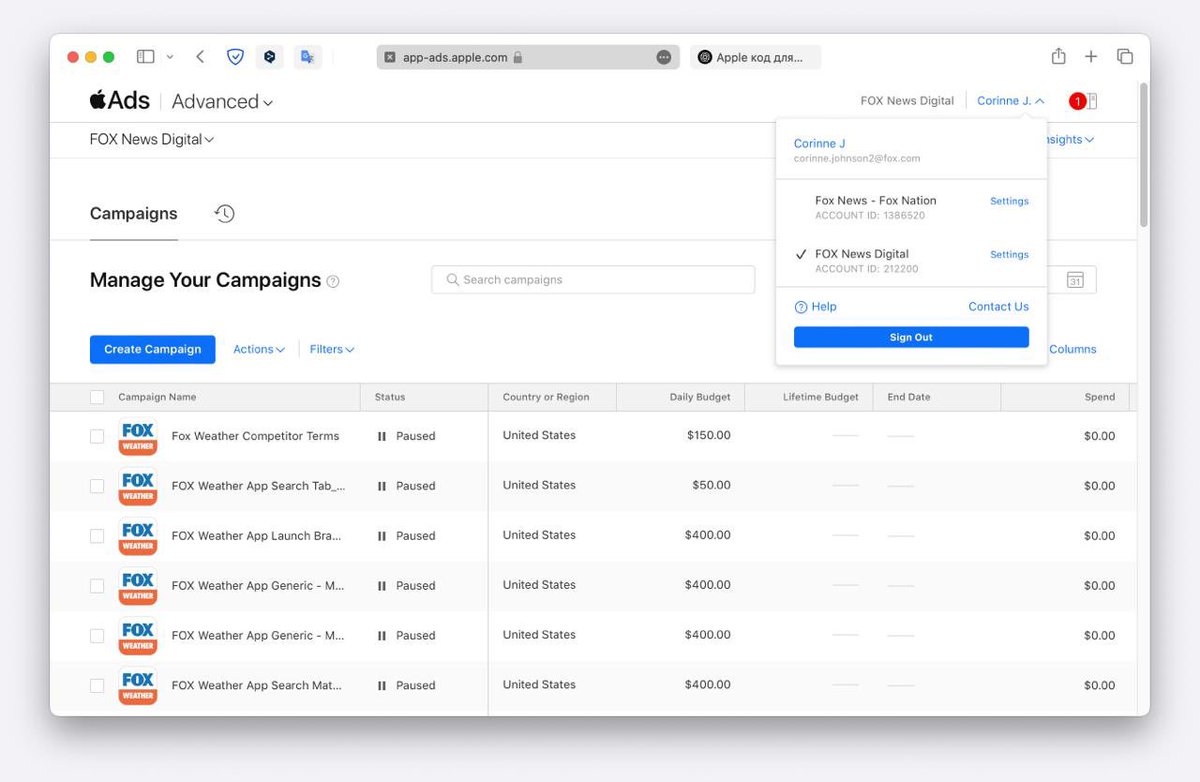Click the shield privacy extension icon

click(x=235, y=57)
